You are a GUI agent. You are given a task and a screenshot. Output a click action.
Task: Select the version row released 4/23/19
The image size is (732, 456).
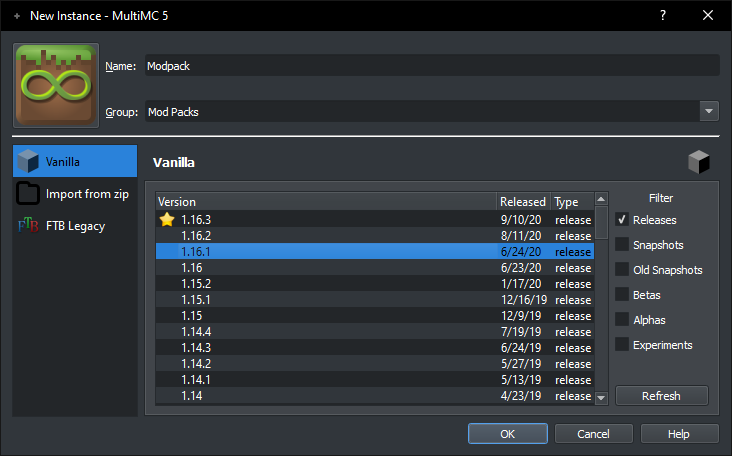375,395
